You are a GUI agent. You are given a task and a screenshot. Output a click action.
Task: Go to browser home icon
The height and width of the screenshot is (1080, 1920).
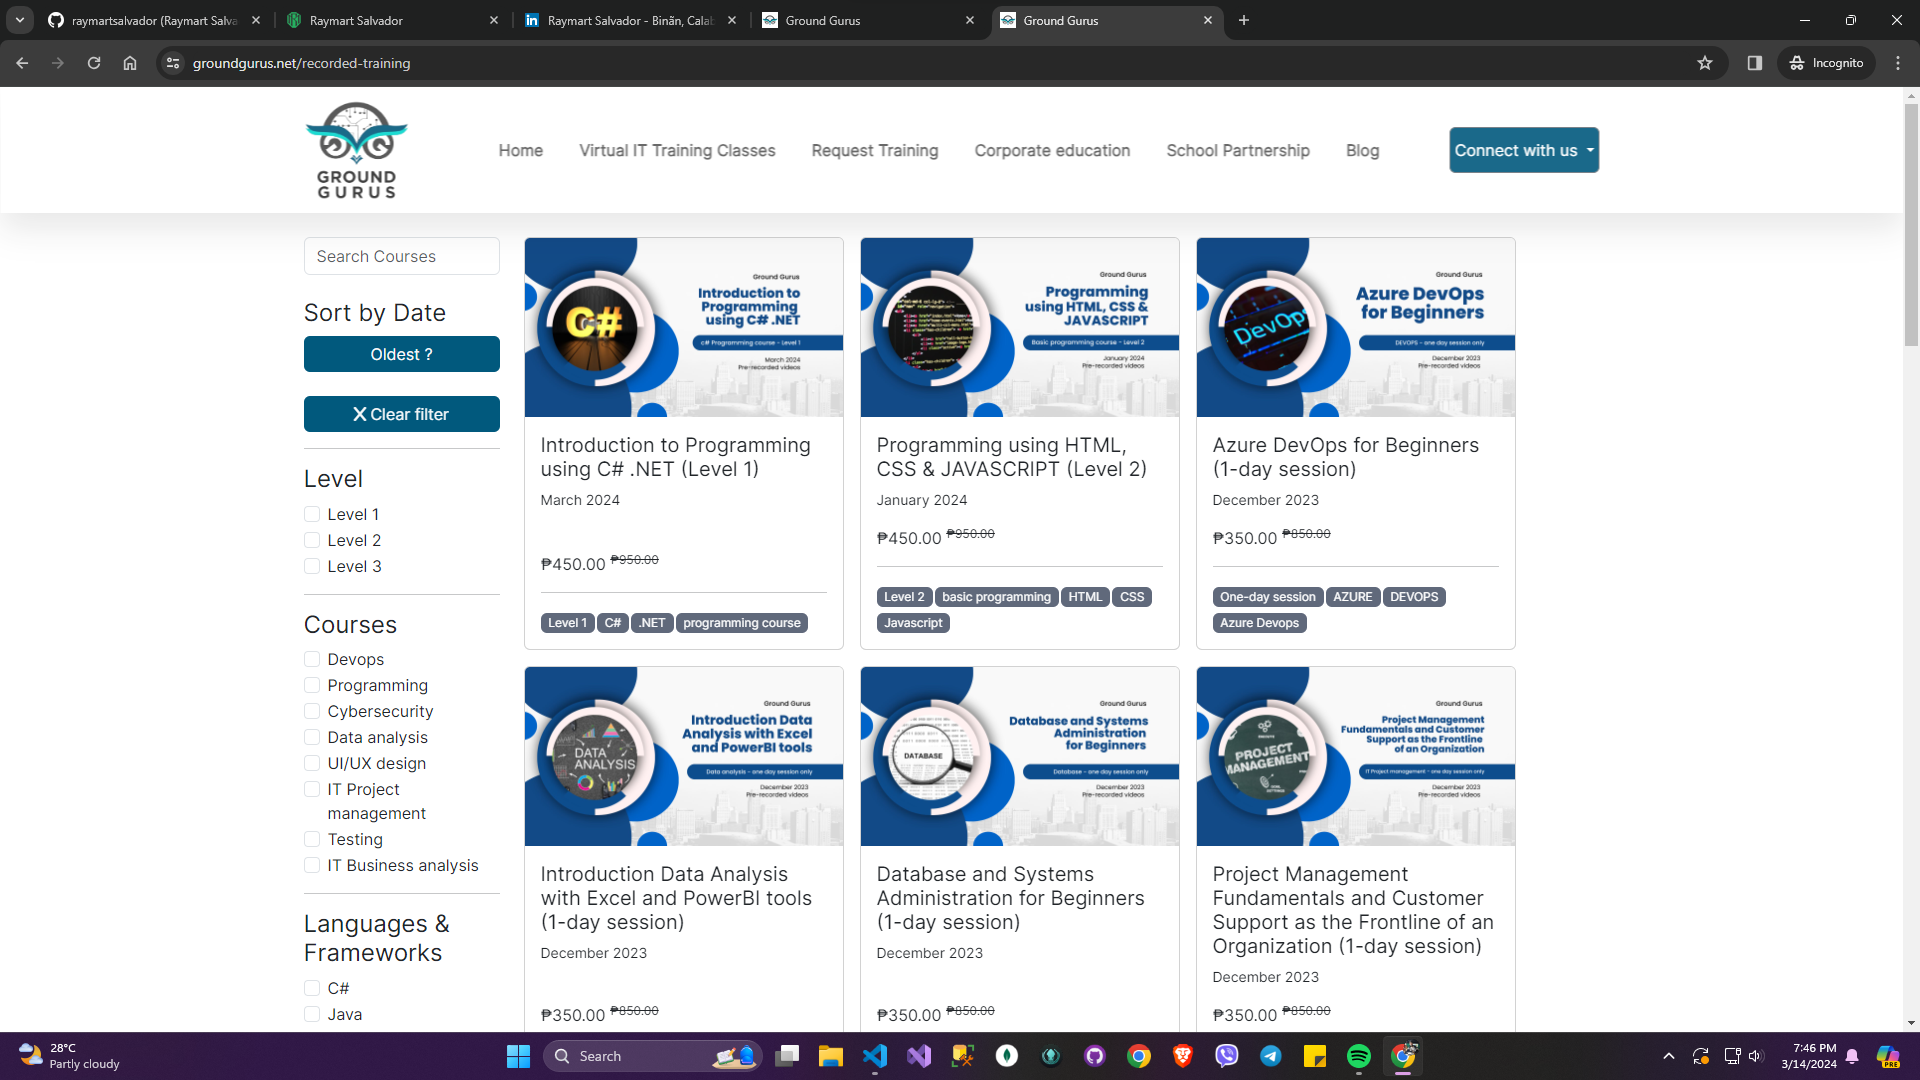(130, 63)
